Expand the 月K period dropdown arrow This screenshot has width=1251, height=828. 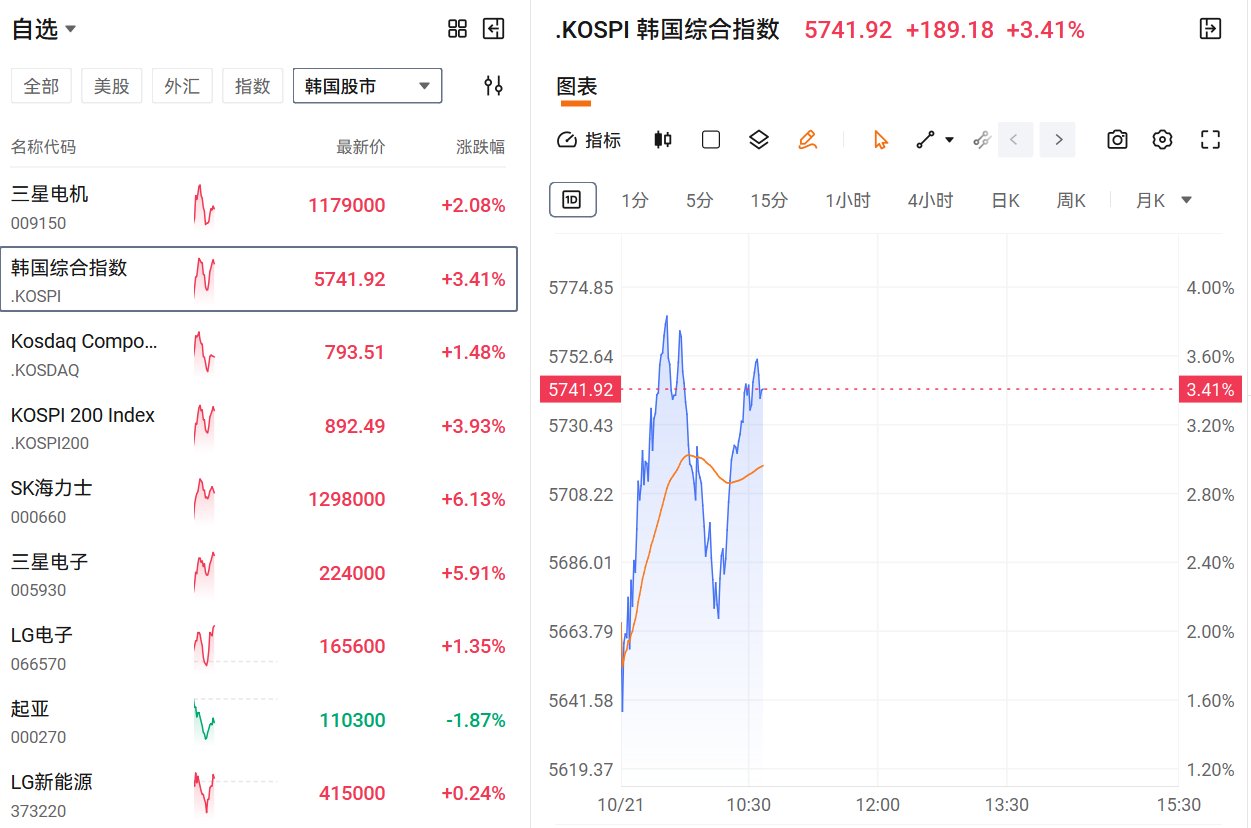click(1186, 200)
